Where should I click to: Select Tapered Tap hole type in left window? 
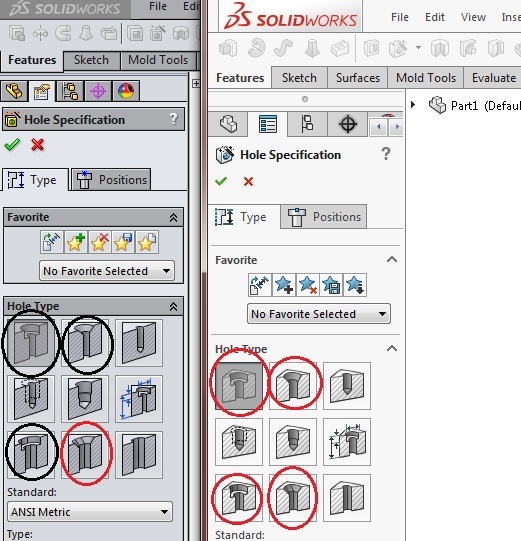85,399
